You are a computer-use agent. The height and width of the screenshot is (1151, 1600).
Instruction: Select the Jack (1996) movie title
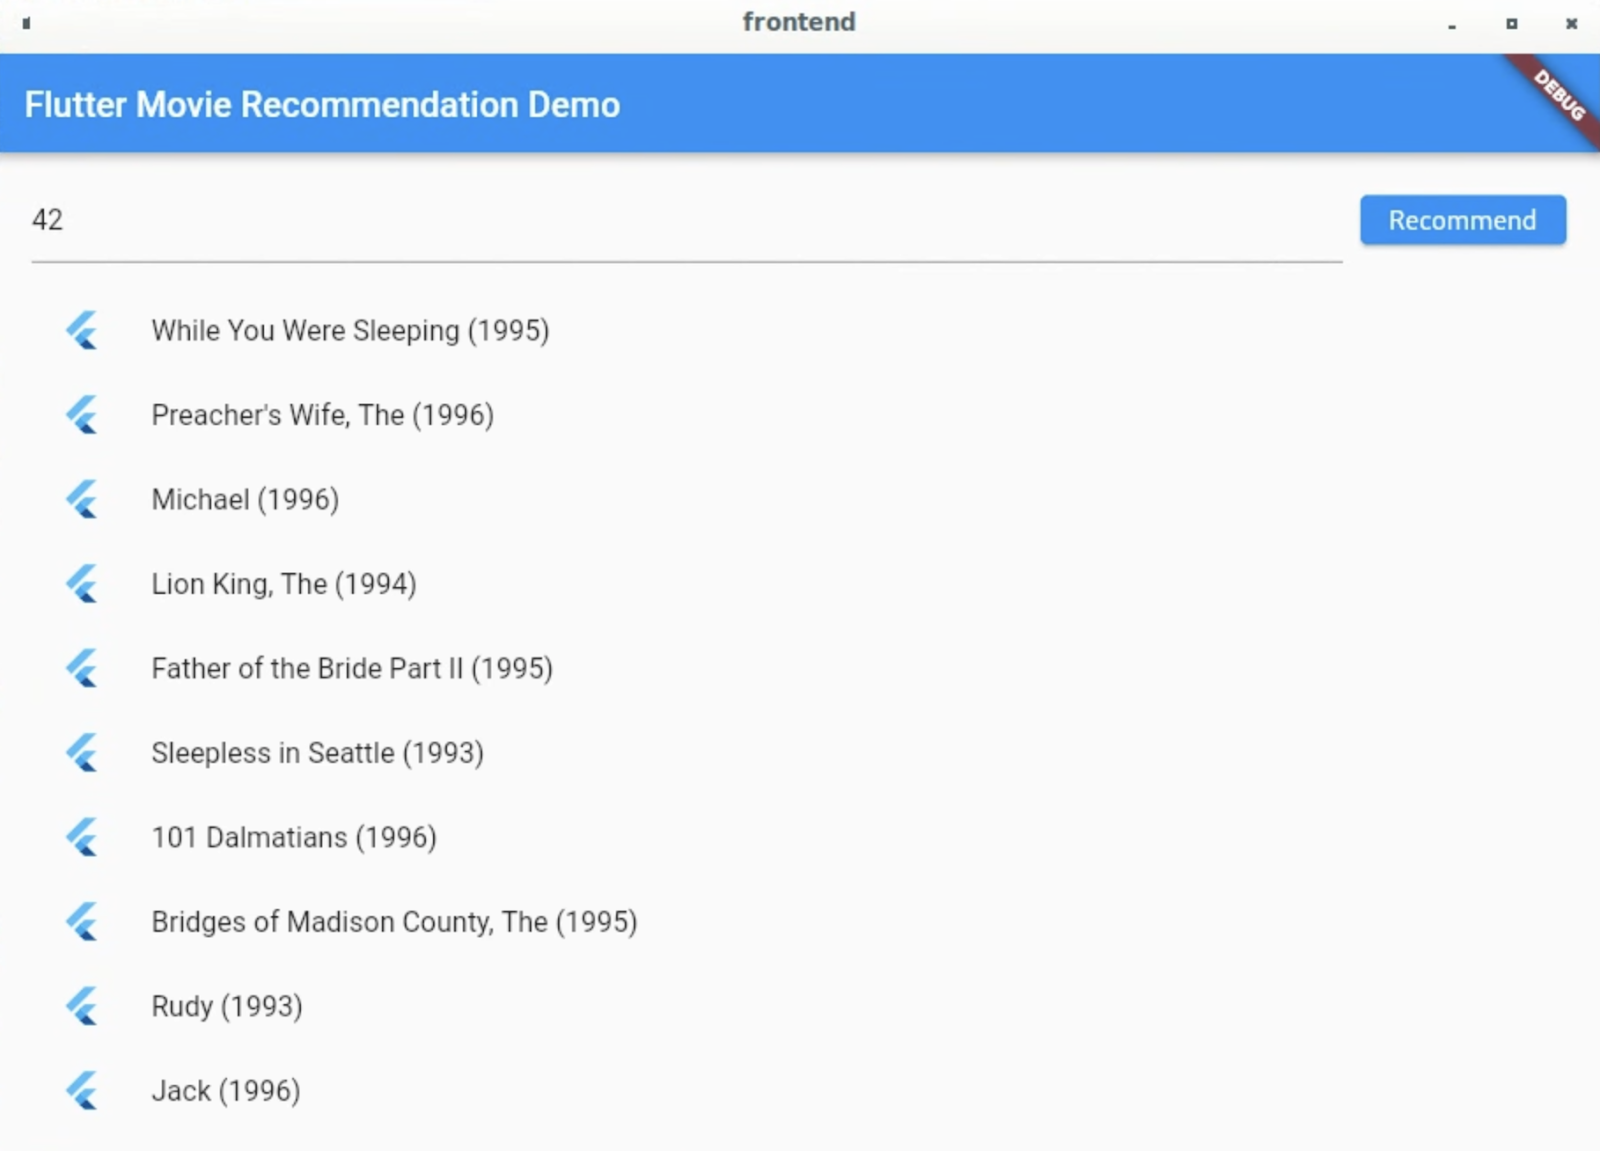point(225,1091)
